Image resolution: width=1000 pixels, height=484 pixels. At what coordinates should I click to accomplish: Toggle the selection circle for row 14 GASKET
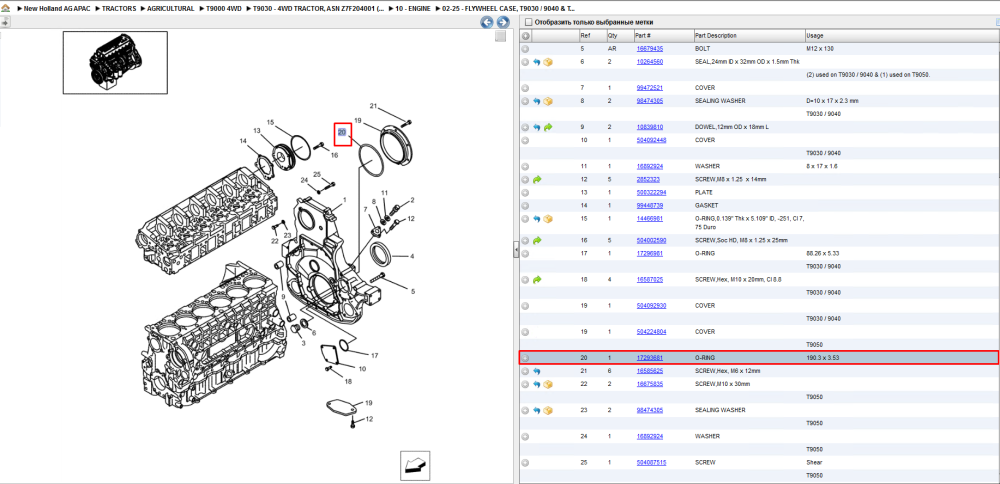click(526, 205)
